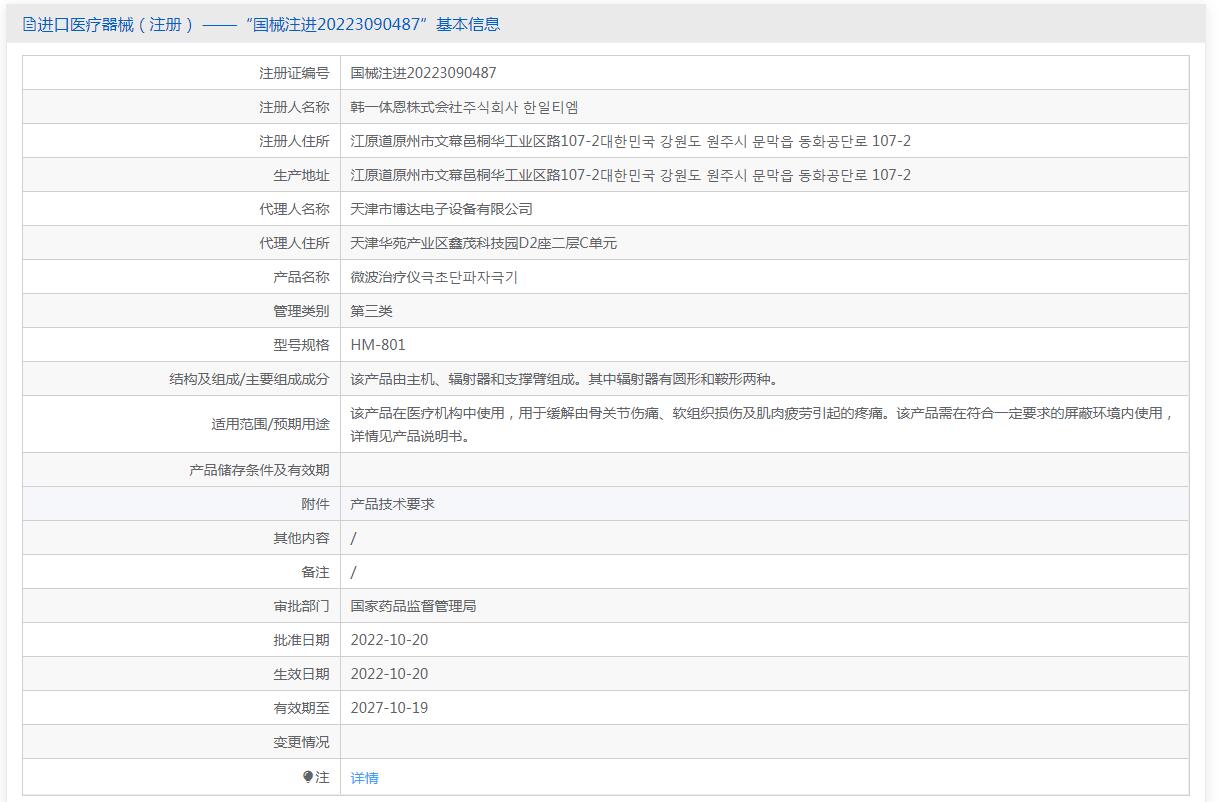Viewport: 1221px width, 802px height.
Task: Select registration number value 国械注进20223090487 in the table
Action: pos(423,73)
